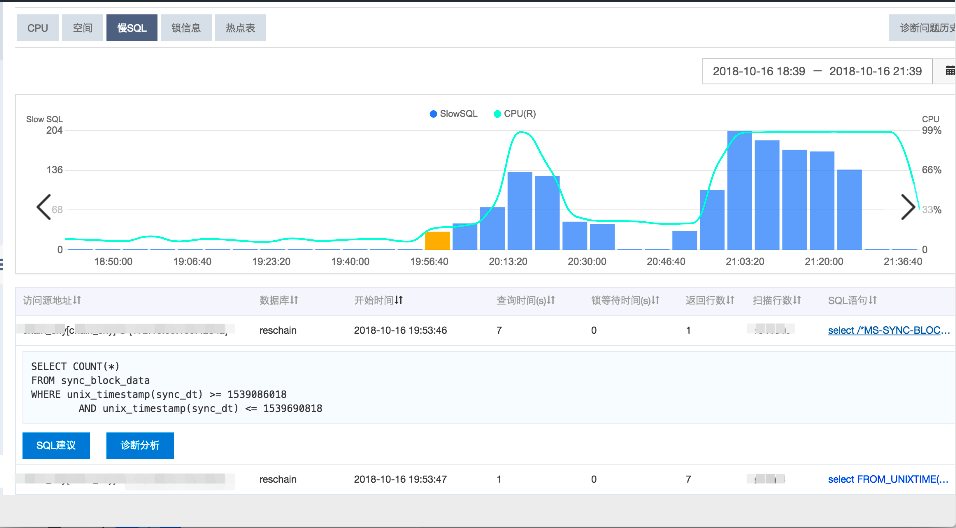The image size is (956, 528).
Task: Click the tallest SlowSQL bar near 21:03:20
Action: pyautogui.click(x=739, y=190)
